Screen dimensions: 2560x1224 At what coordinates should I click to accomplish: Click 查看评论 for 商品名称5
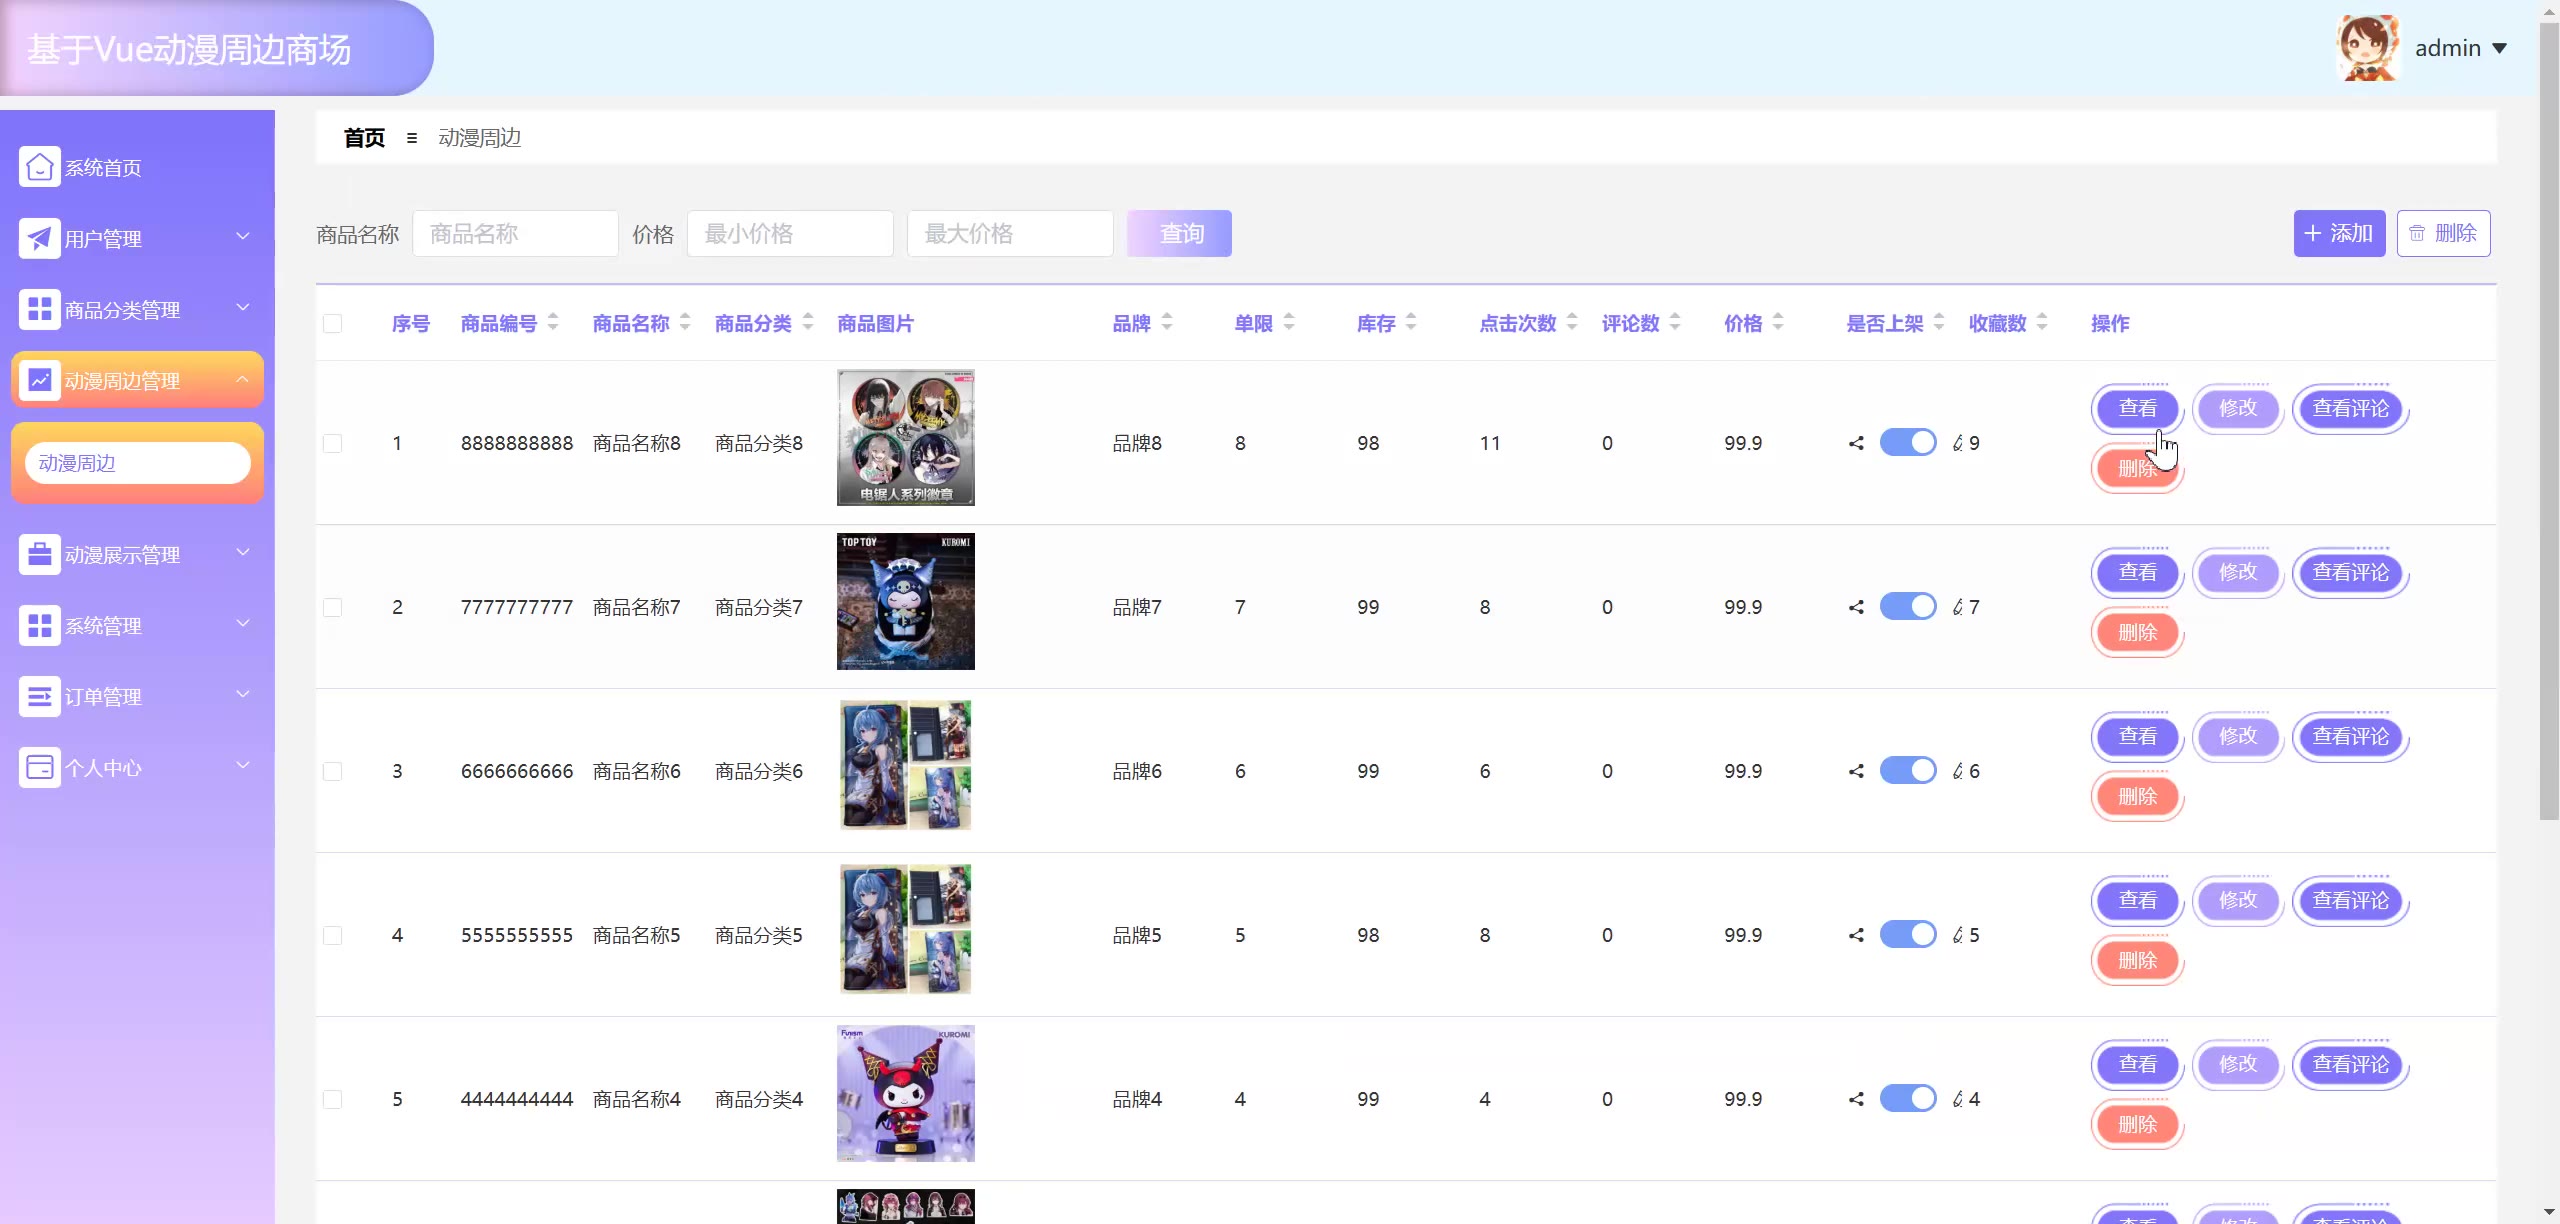[2350, 900]
